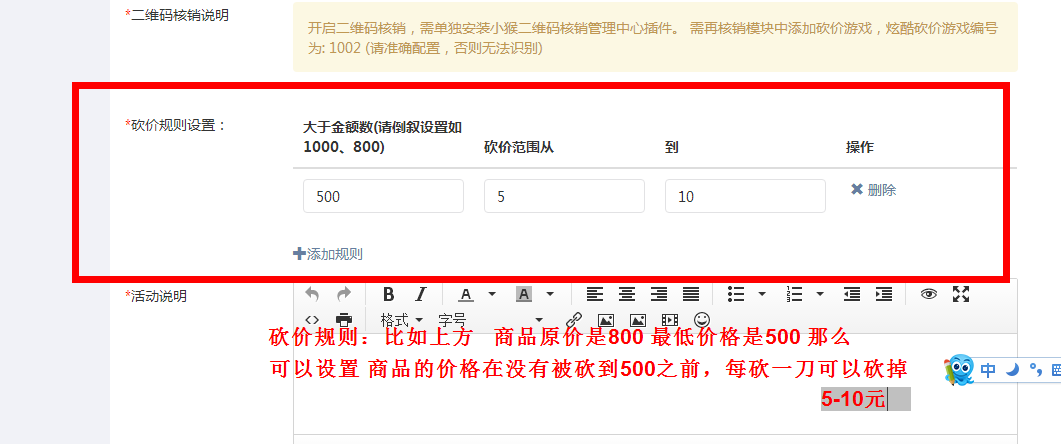Increase indent of paragraph
The image size is (1061, 444).
(x=884, y=294)
